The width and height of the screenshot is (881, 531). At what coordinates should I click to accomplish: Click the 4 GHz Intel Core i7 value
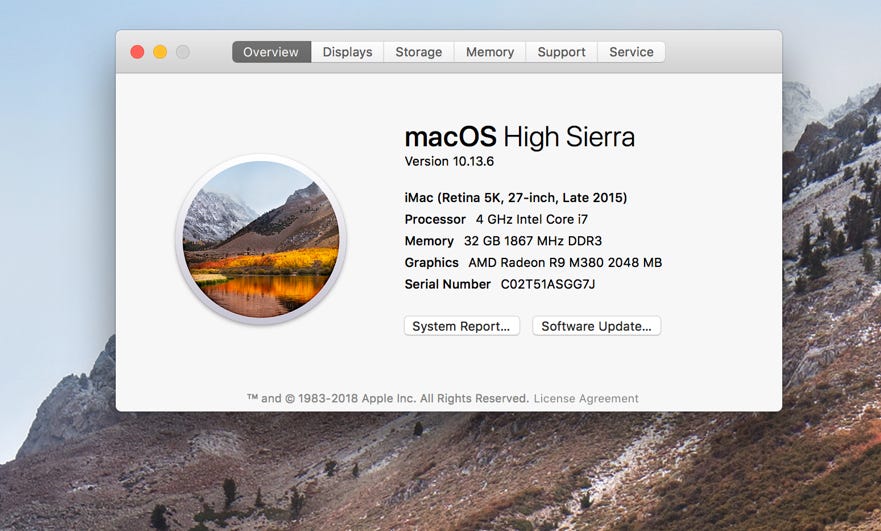(532, 219)
